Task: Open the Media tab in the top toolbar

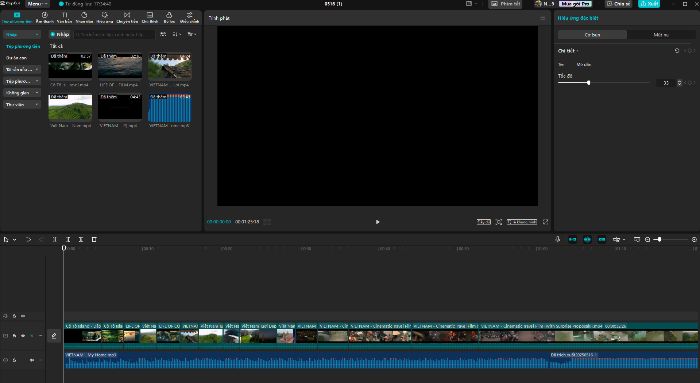Action: (x=17, y=17)
